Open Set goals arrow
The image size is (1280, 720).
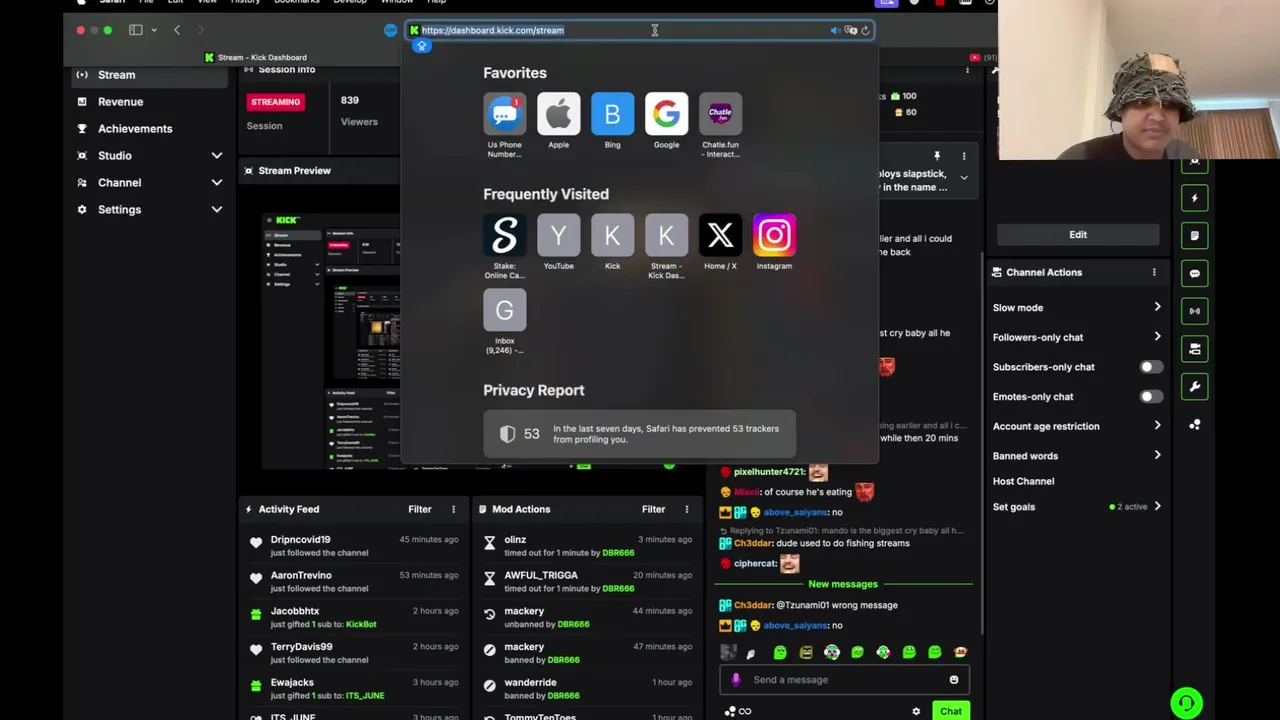[x=1157, y=506]
